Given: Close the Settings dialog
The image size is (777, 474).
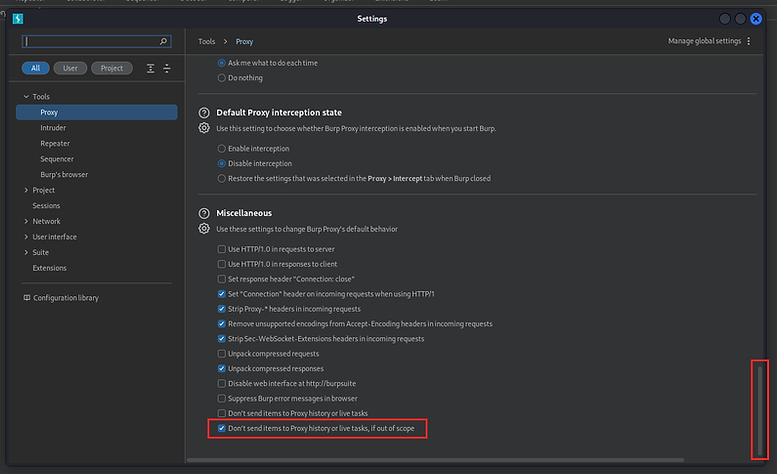Looking at the screenshot, I should click(x=756, y=19).
